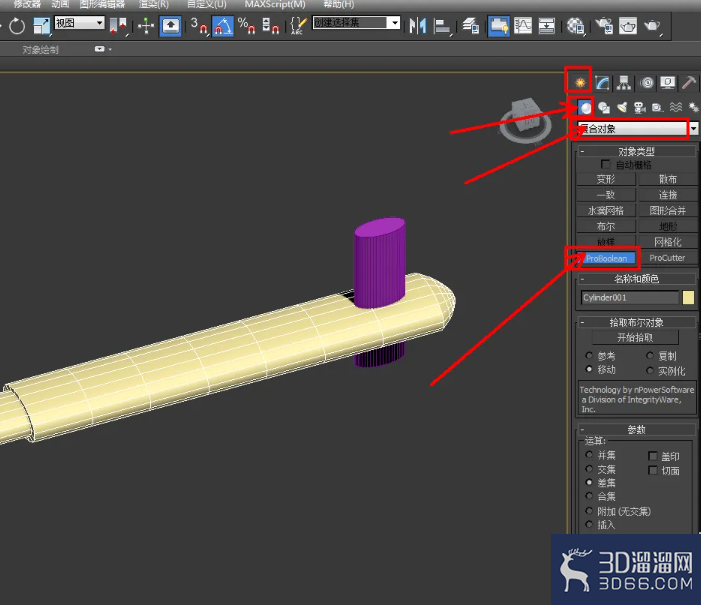This screenshot has width=701, height=605.
Task: Select the Helpers category icon
Action: [x=657, y=107]
